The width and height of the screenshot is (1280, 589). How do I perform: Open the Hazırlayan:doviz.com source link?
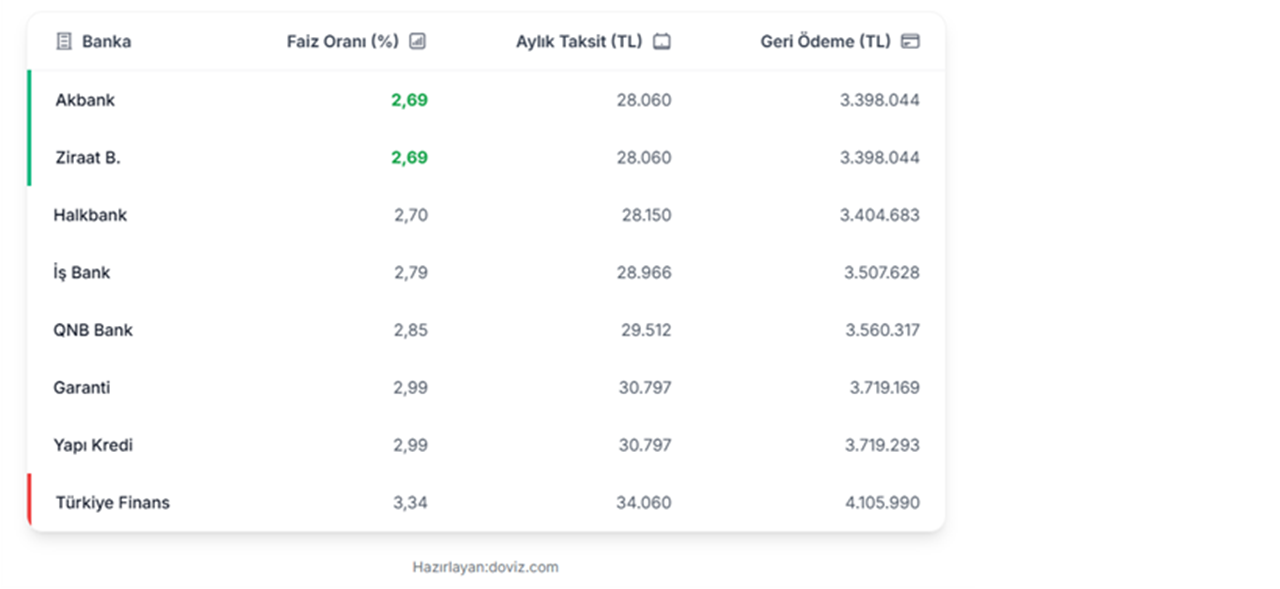(x=485, y=567)
